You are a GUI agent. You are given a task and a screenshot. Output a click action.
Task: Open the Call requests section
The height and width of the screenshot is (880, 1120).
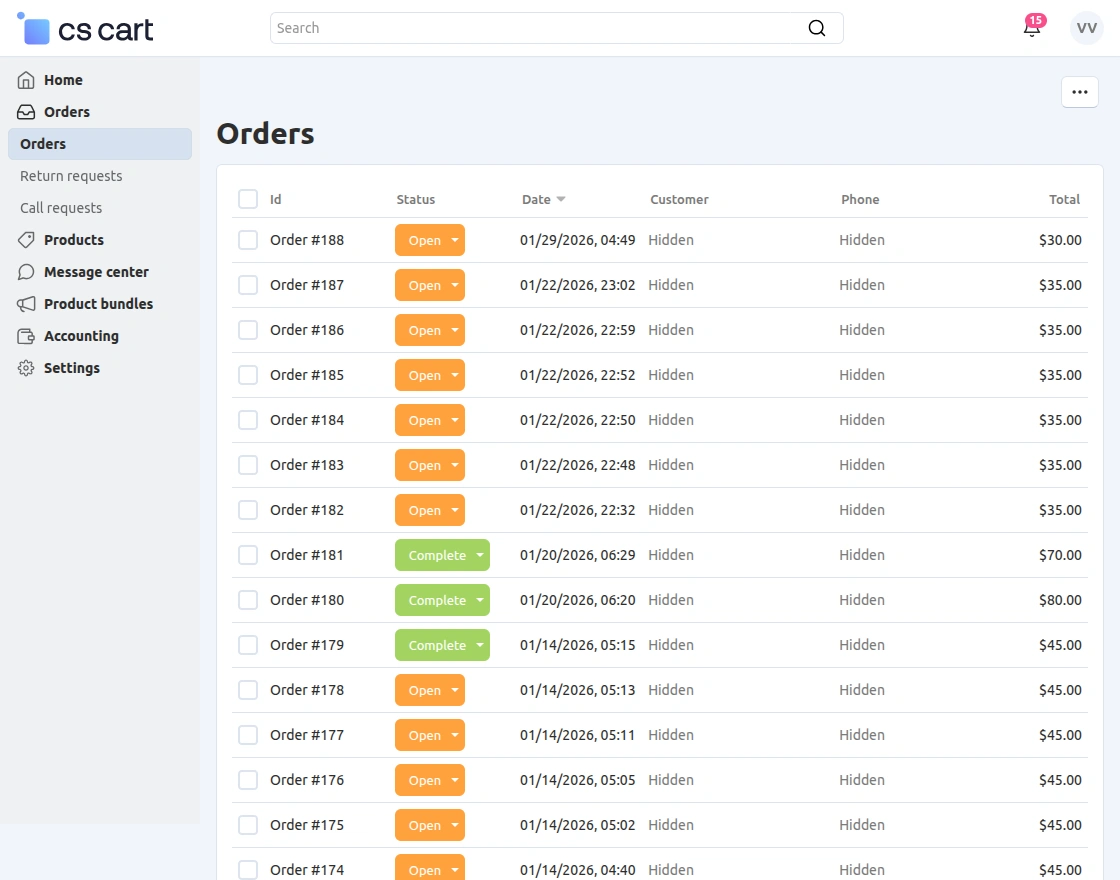[x=62, y=208]
